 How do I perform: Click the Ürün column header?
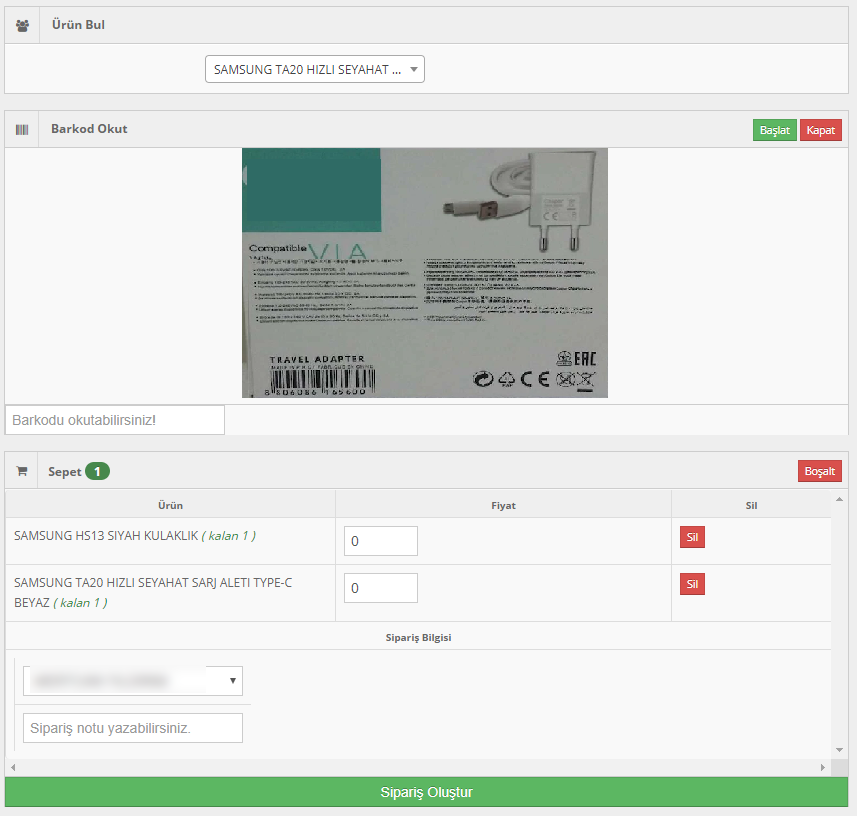(x=171, y=506)
